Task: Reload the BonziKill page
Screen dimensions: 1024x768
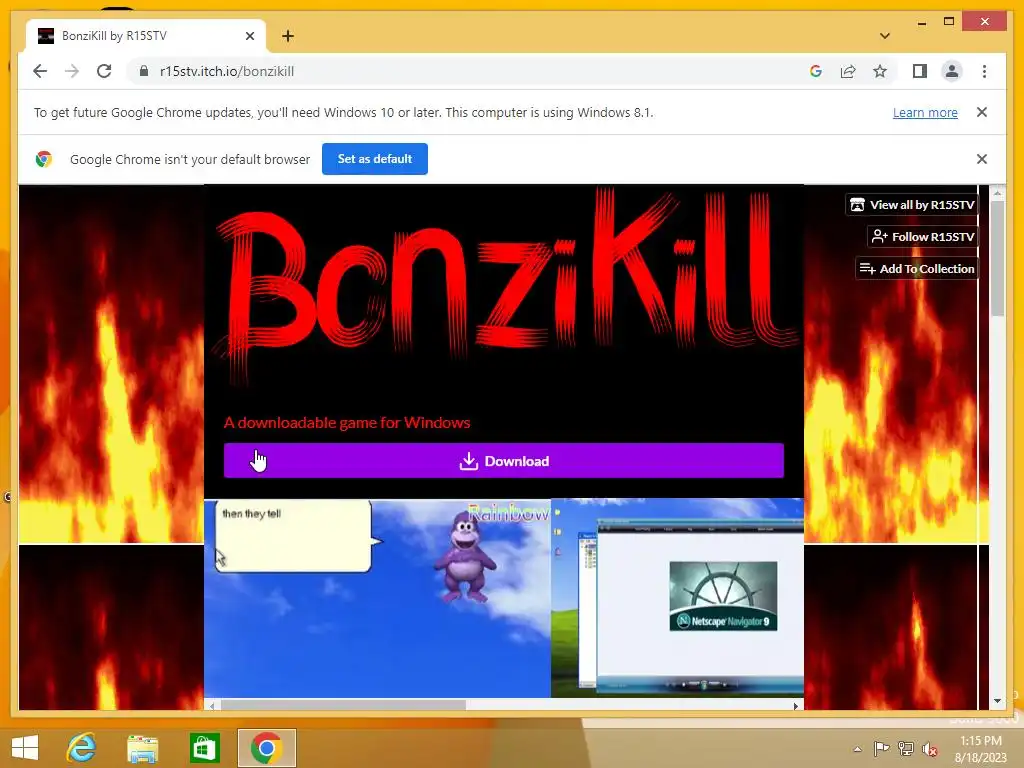Action: [104, 71]
